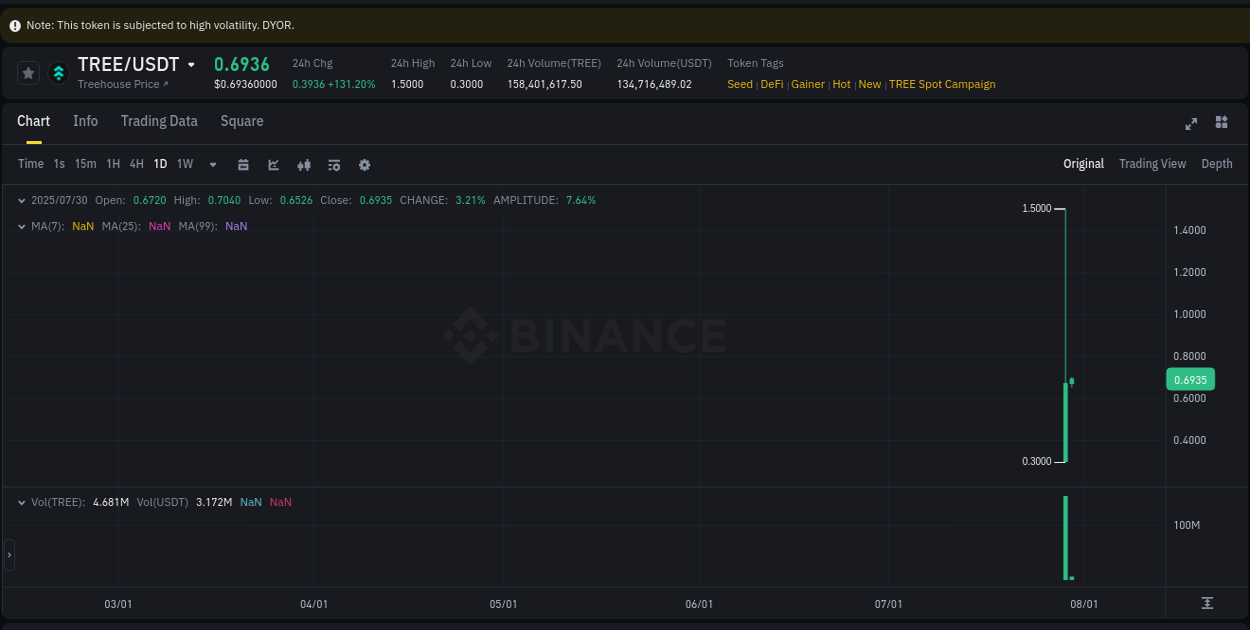Open the indicators list icon
Image resolution: width=1250 pixels, height=630 pixels.
pos(334,164)
